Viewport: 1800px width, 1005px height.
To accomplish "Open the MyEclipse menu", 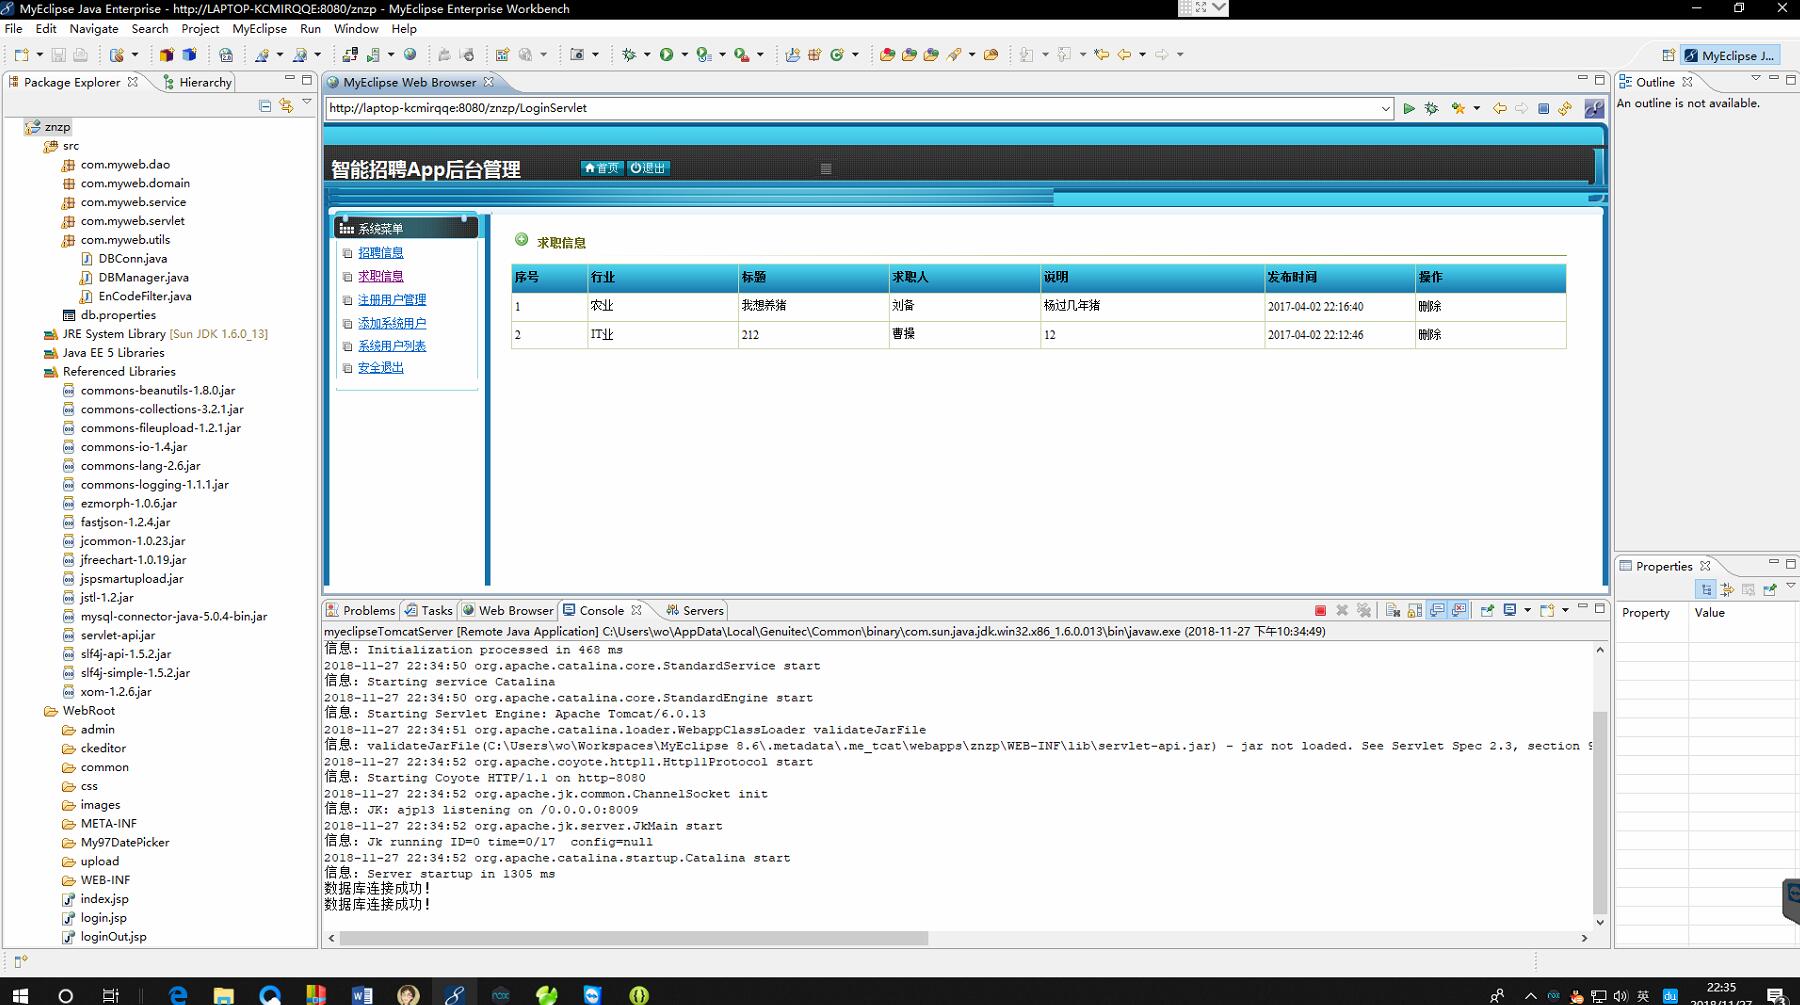I will [x=259, y=29].
